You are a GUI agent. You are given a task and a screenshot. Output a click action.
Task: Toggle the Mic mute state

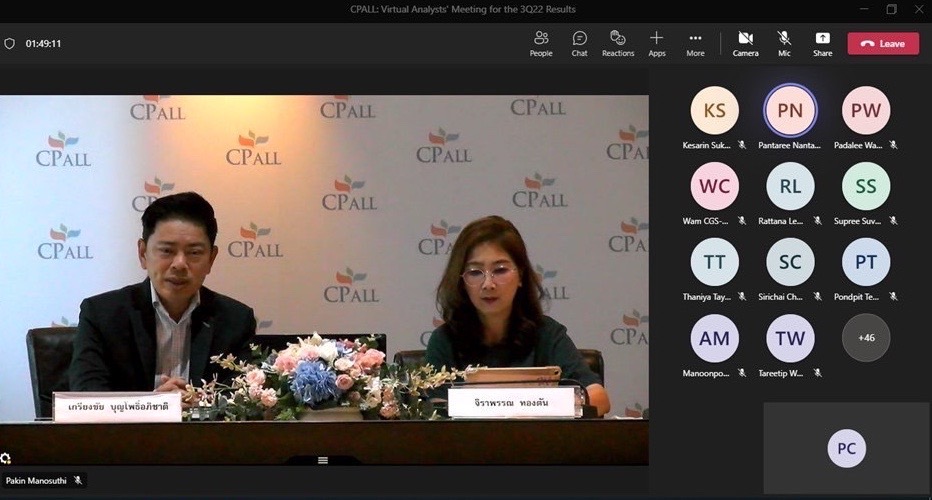coord(784,43)
